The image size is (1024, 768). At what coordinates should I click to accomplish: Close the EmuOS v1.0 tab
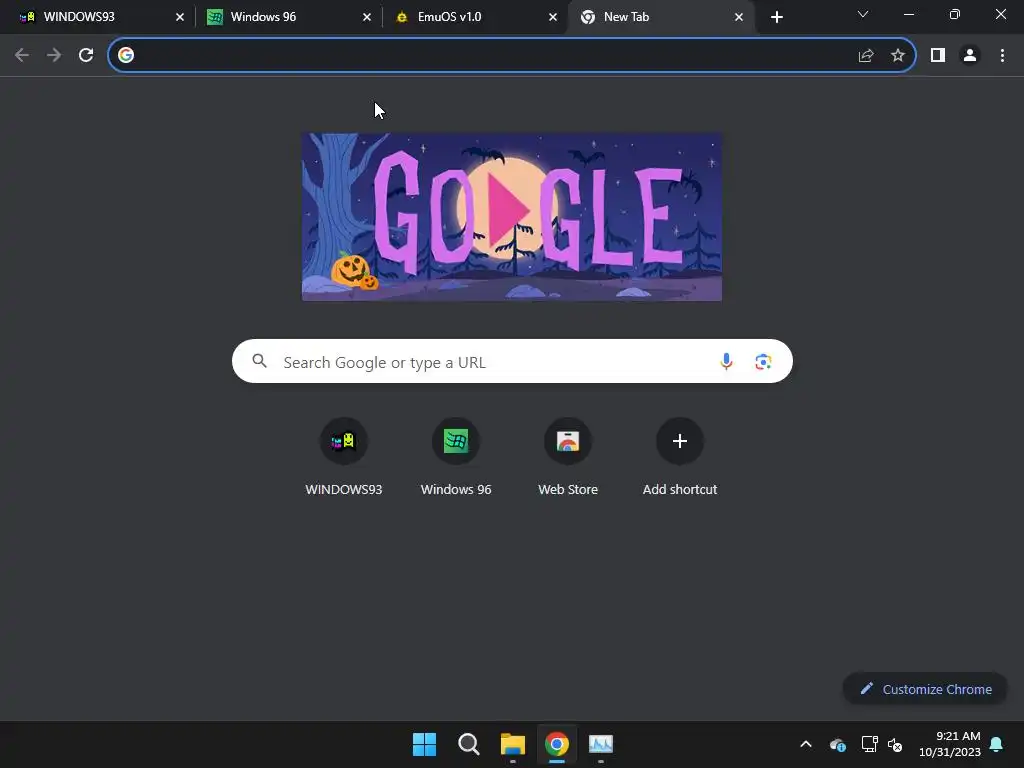[x=552, y=17]
